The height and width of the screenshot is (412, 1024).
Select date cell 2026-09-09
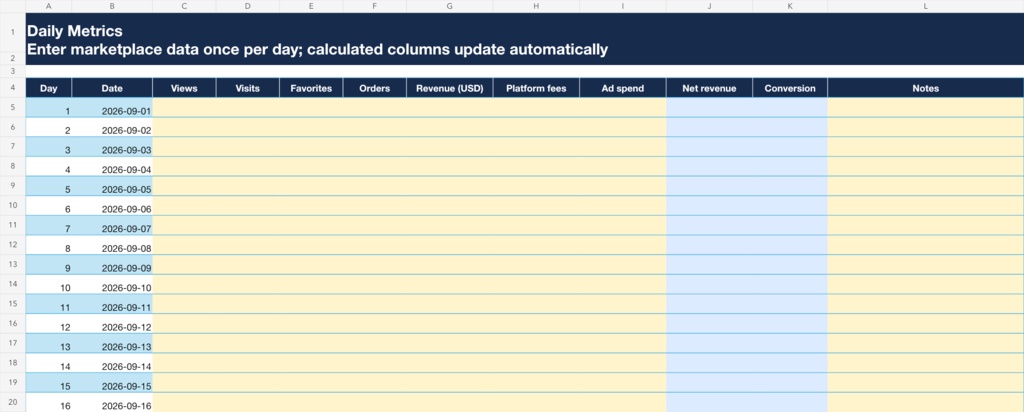click(112, 264)
